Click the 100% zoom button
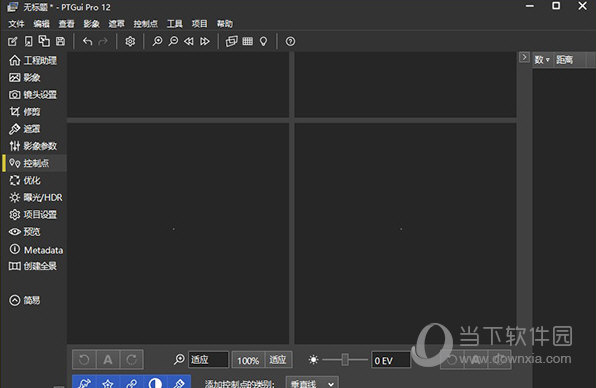Viewport: 596px width, 388px height. pyautogui.click(x=248, y=359)
